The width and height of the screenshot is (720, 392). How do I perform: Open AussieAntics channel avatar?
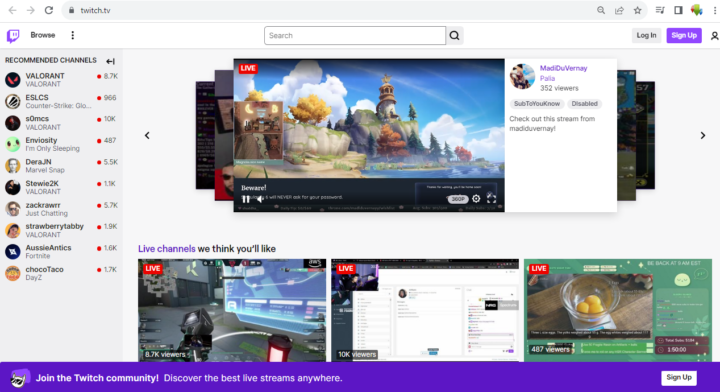click(13, 252)
